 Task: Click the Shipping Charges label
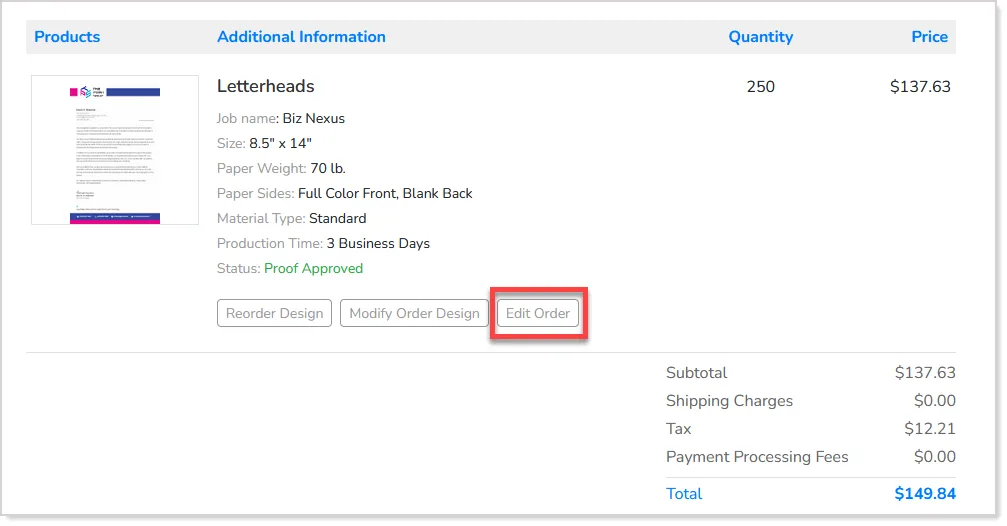[x=729, y=401]
